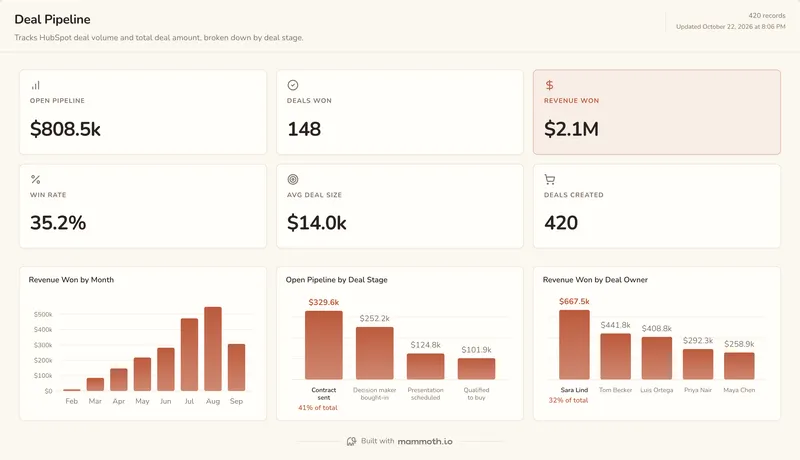Click the Open Pipeline by Deal Stage title
Image resolution: width=800 pixels, height=460 pixels.
tap(337, 279)
